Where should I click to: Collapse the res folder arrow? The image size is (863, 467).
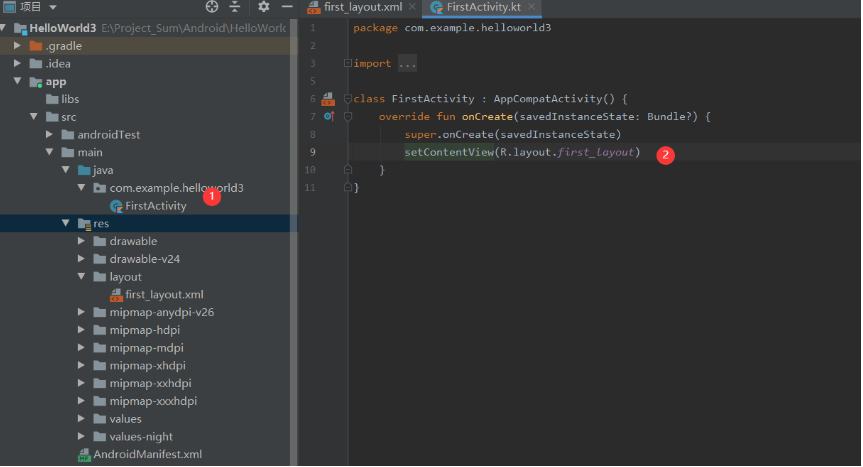(65, 223)
